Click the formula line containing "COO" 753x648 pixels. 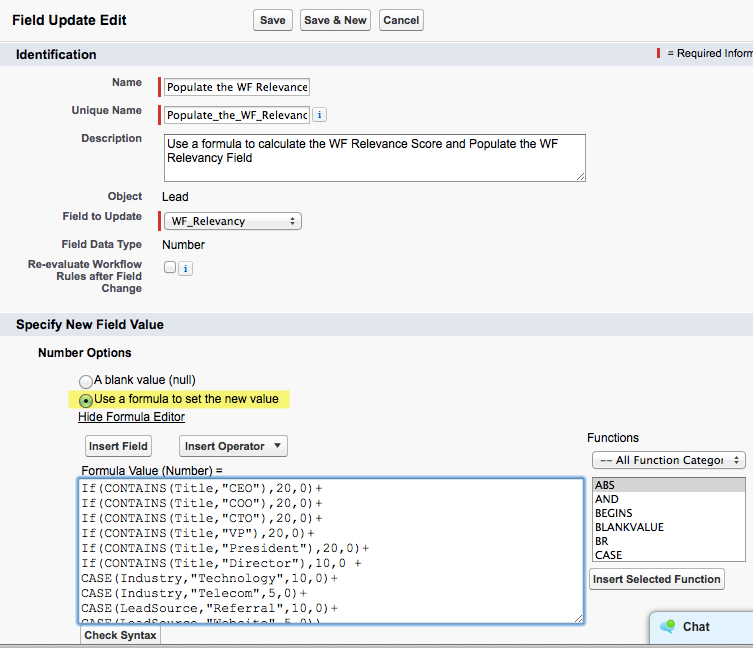point(202,503)
